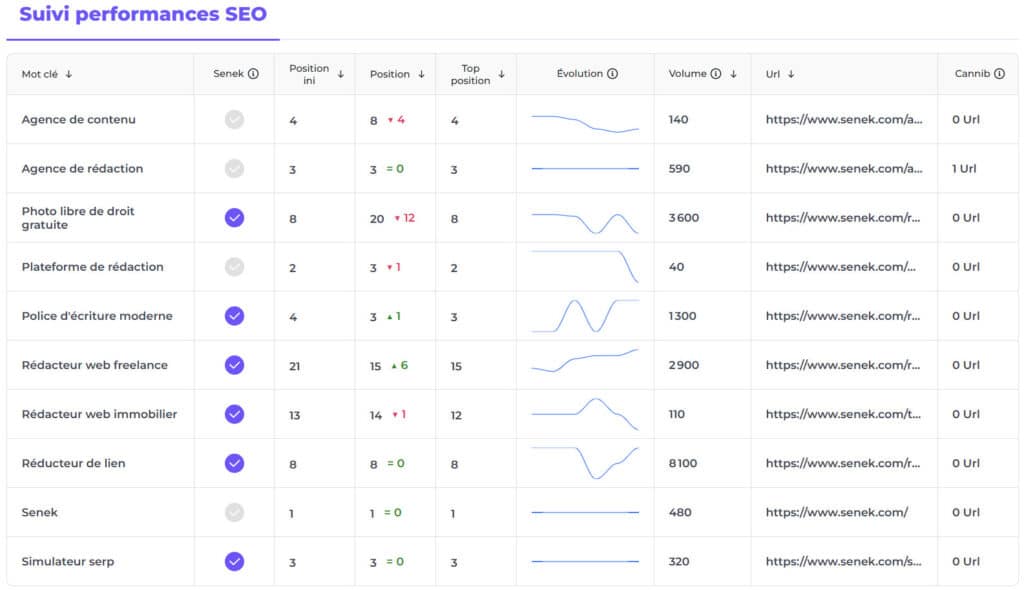Click keyword Agence de contenu
The width and height of the screenshot is (1024, 590).
pyautogui.click(x=78, y=120)
